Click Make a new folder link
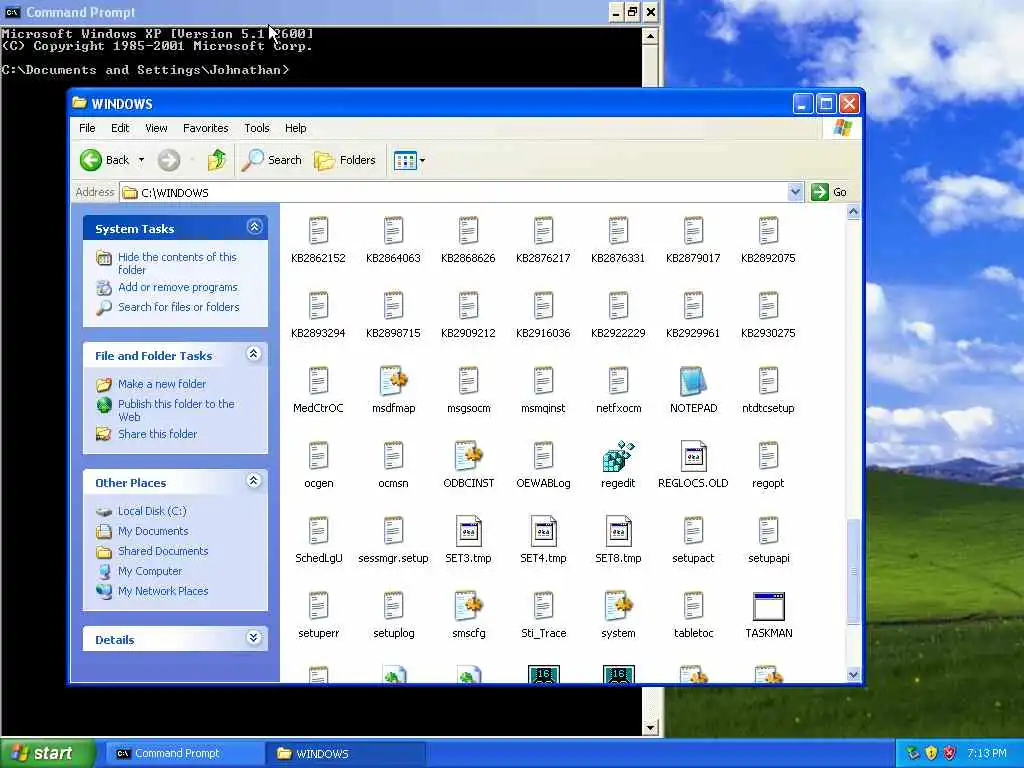1024x768 pixels. (161, 384)
